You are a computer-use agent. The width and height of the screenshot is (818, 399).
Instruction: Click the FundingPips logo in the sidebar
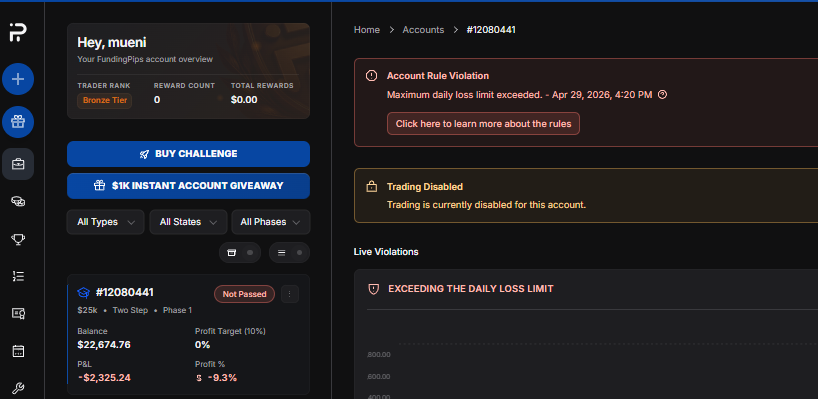coord(18,33)
